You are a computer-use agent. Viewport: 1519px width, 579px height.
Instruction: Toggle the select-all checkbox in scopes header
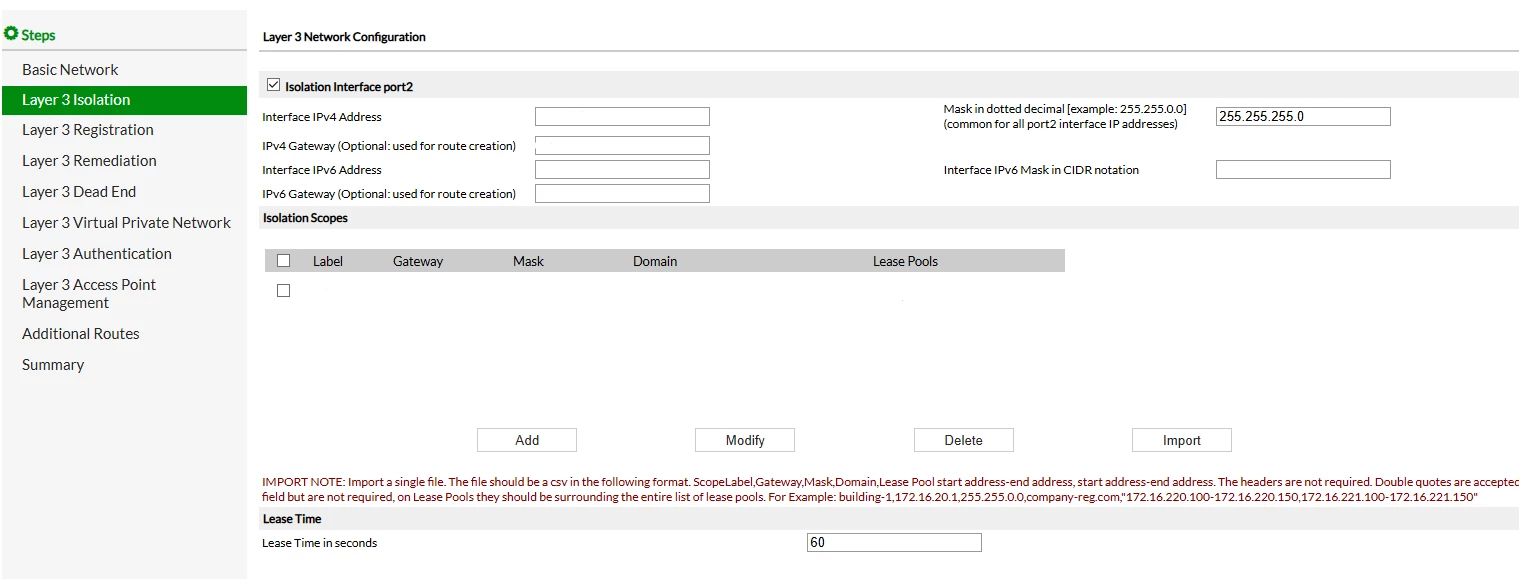coord(284,261)
